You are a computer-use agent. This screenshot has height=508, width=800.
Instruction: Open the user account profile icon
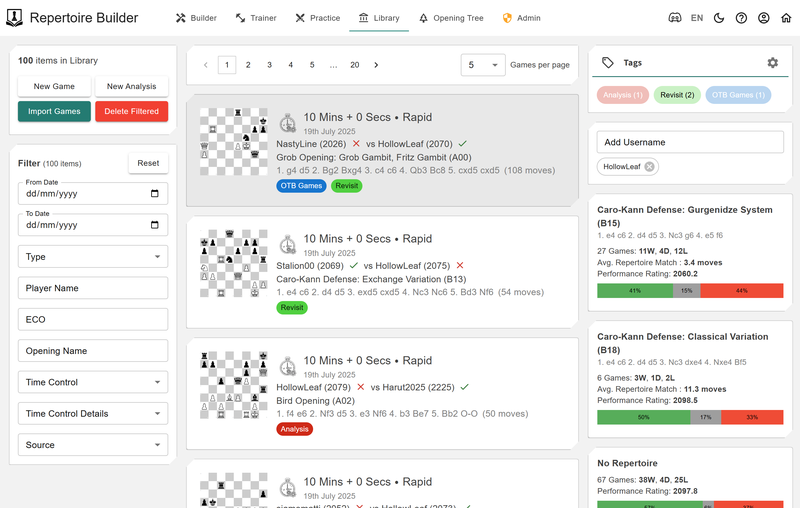tap(764, 18)
